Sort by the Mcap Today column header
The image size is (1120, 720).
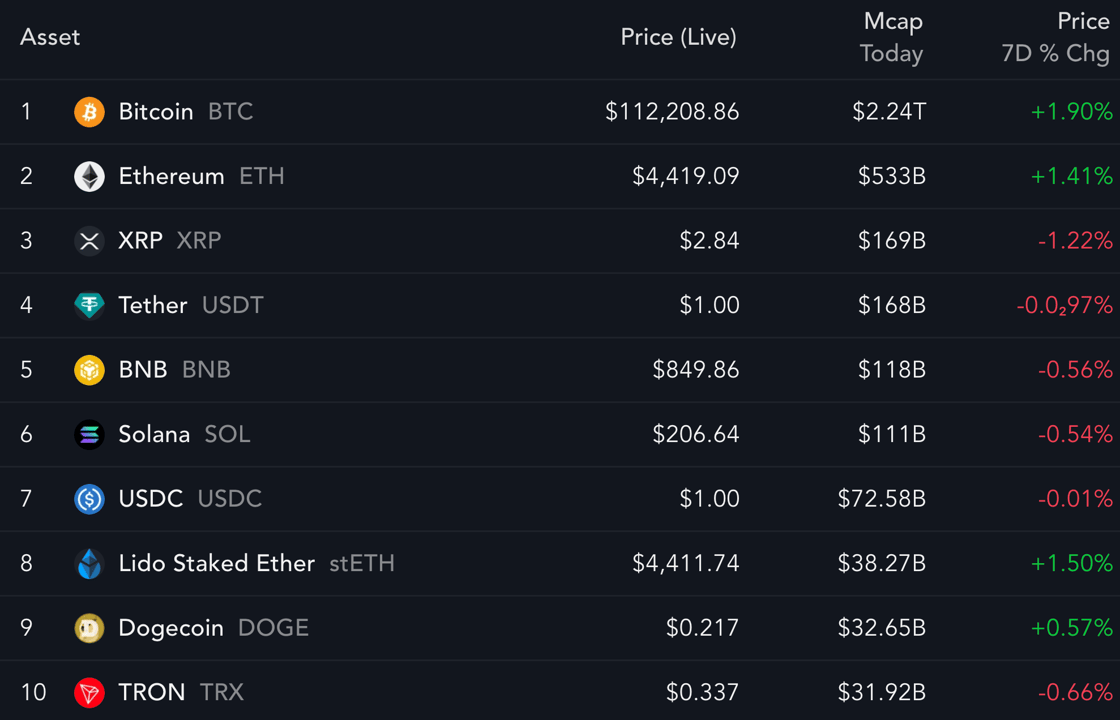892,37
